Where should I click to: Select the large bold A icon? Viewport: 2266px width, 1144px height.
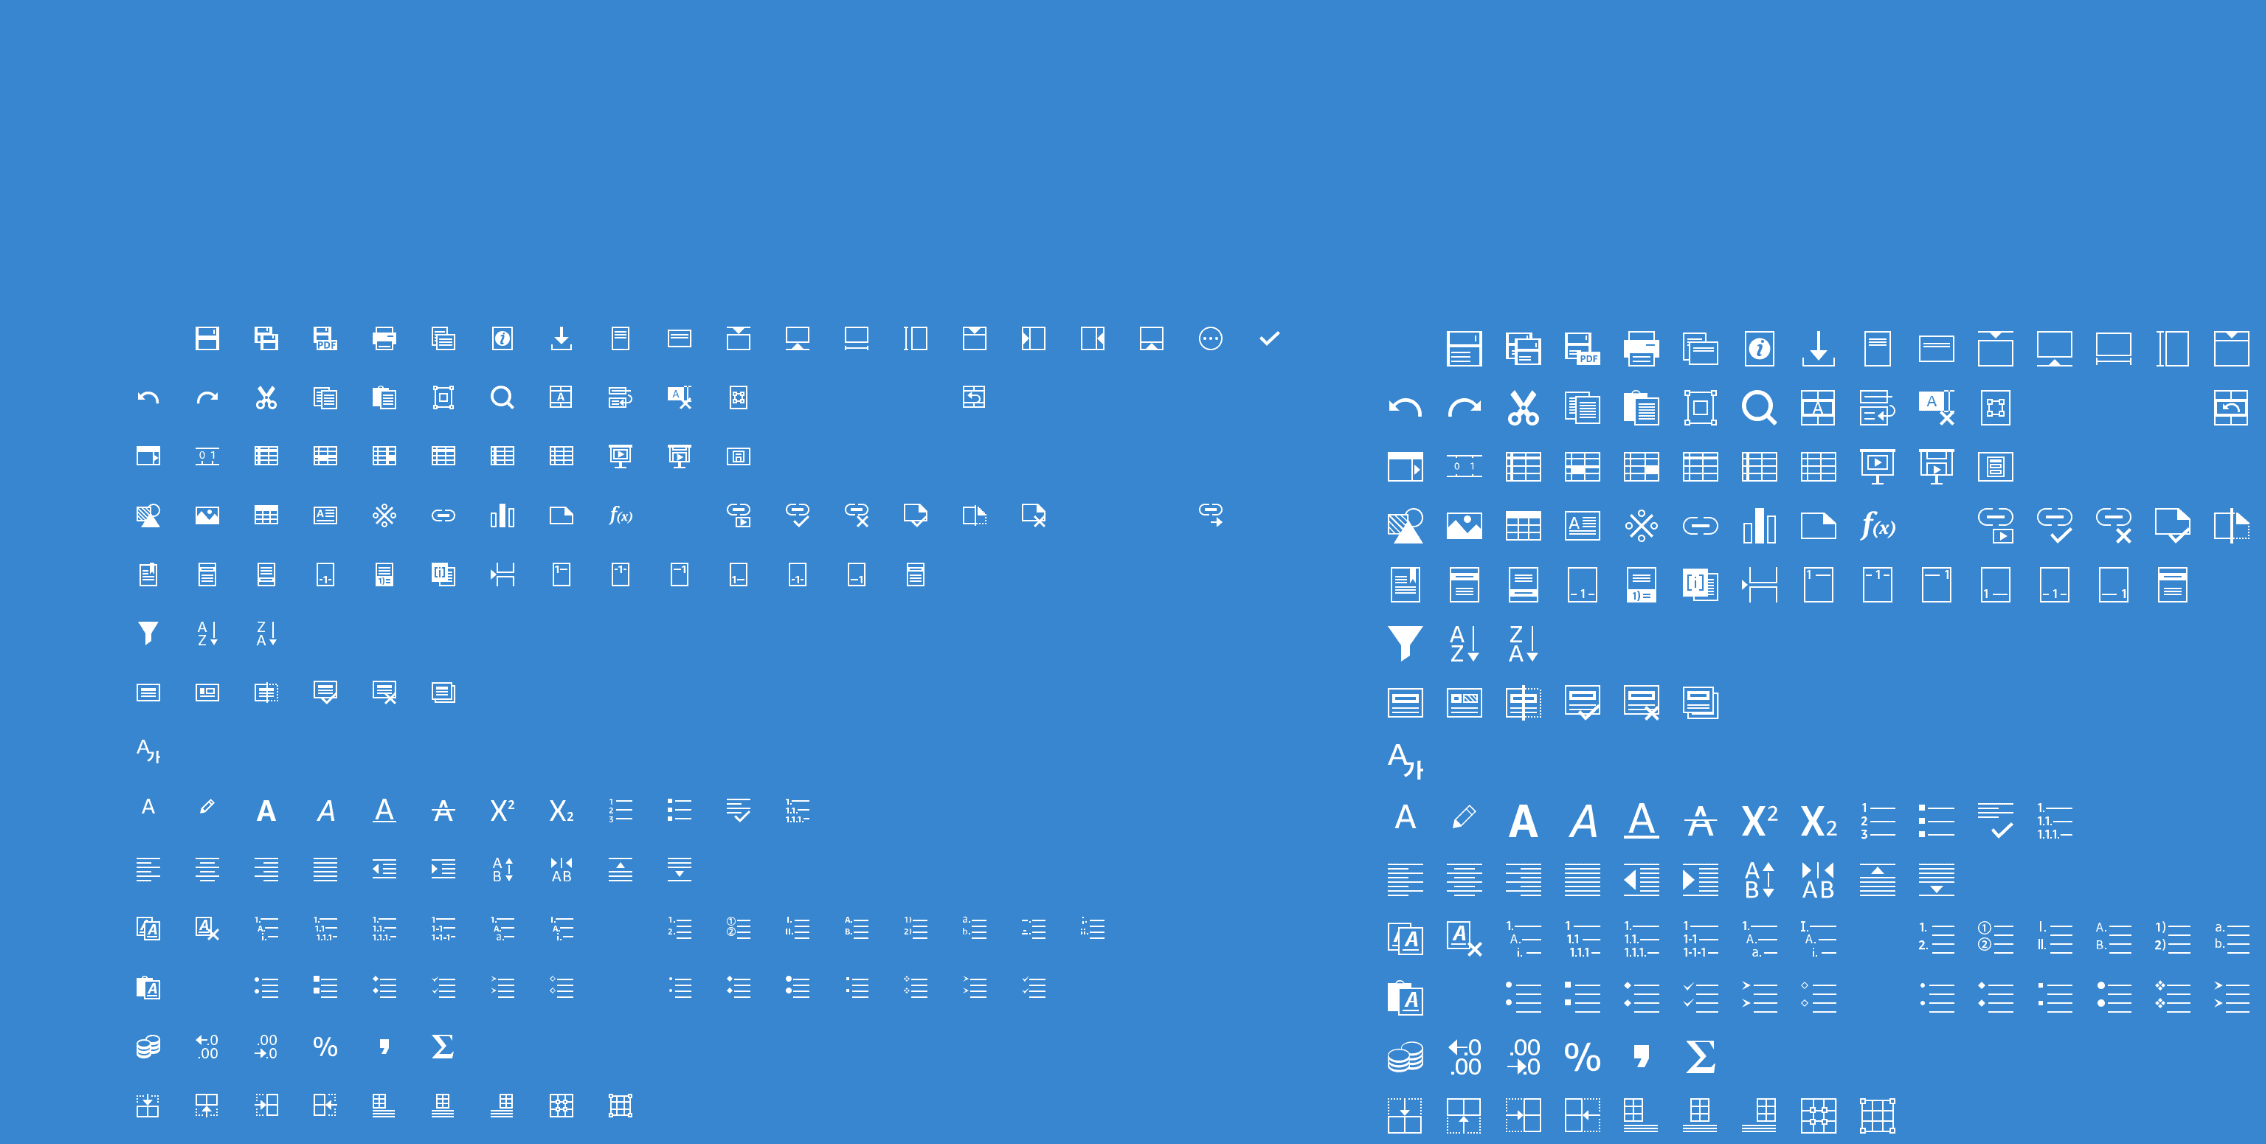(1523, 821)
